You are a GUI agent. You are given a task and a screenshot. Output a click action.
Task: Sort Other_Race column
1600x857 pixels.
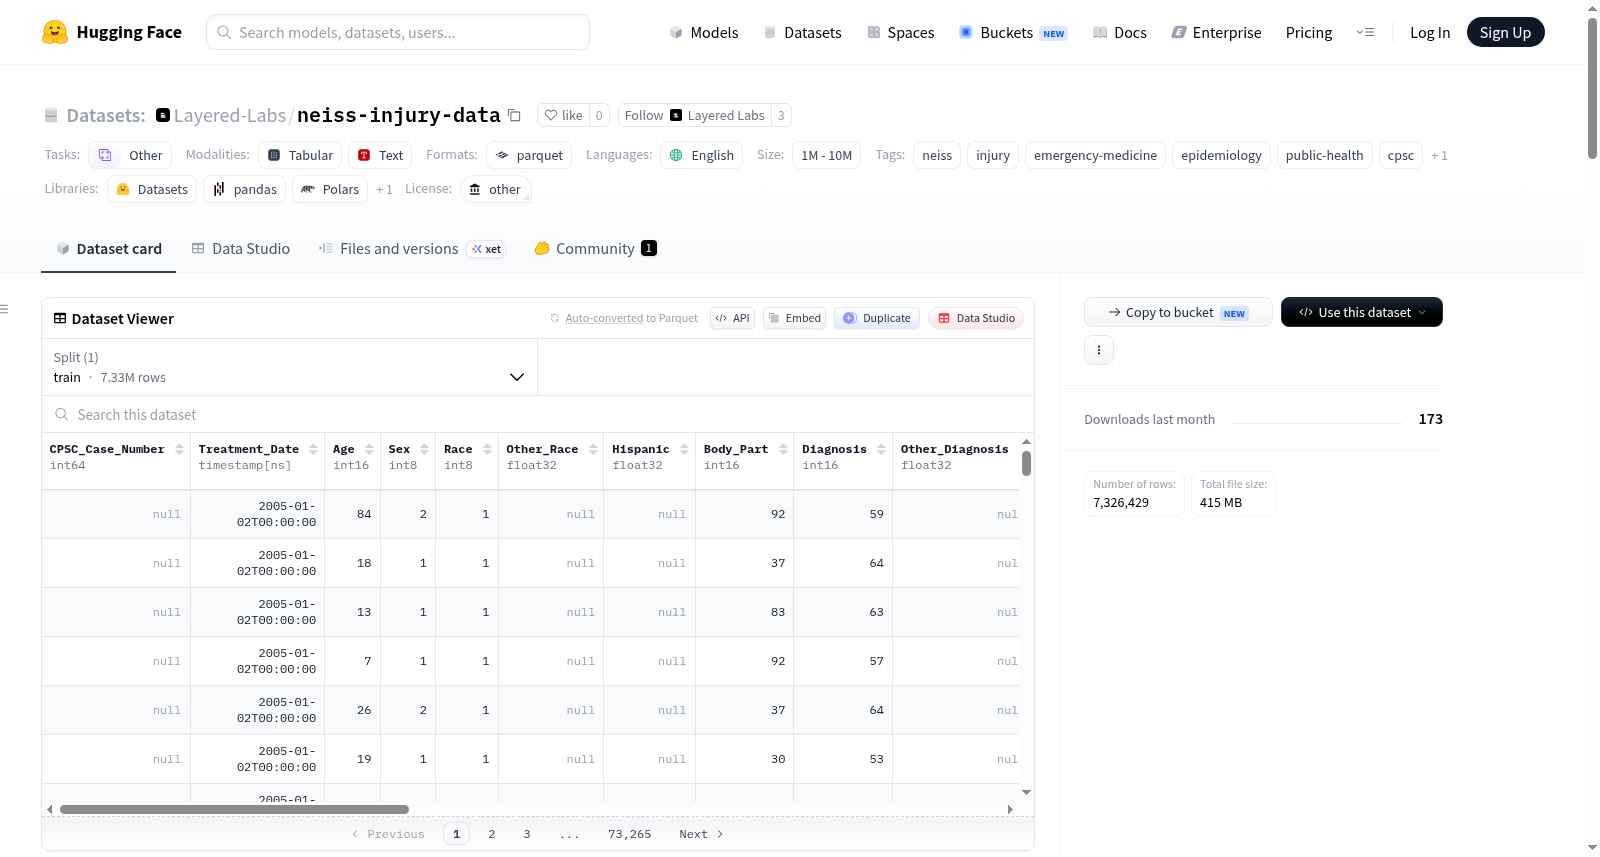coord(593,449)
